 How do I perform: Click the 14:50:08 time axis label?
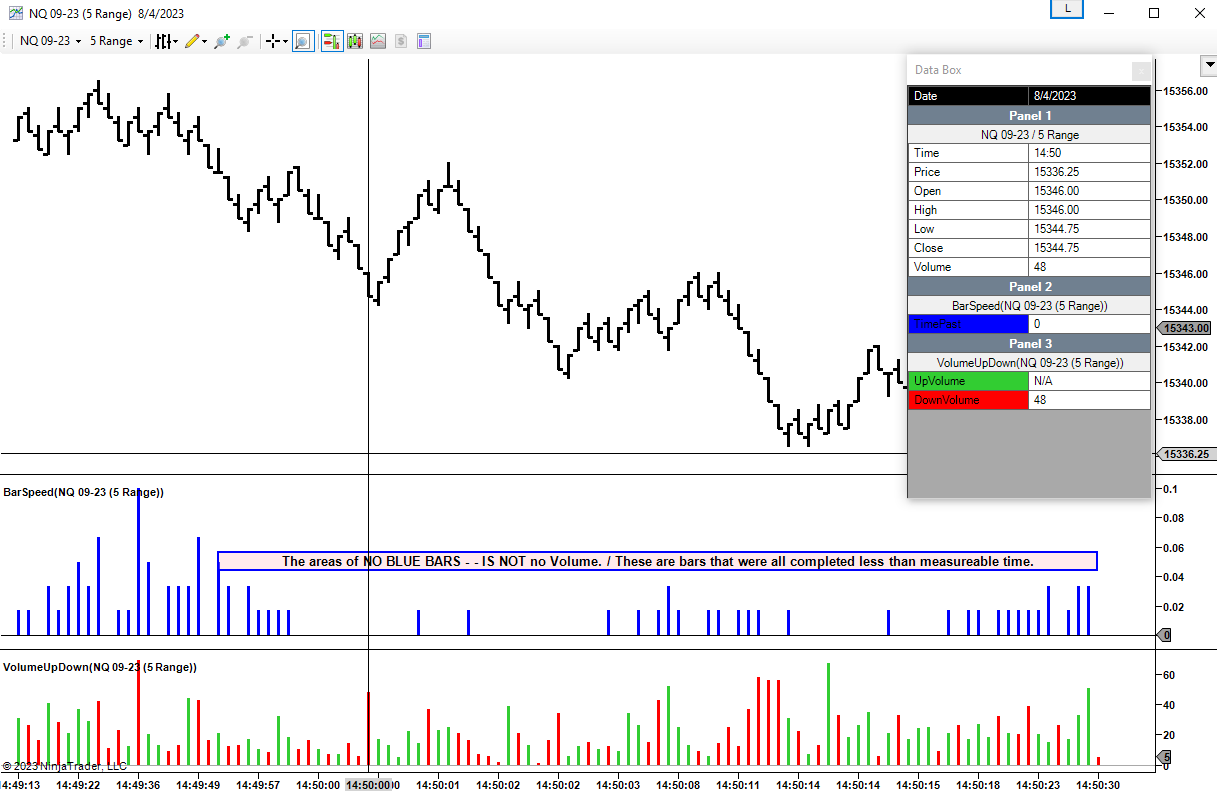678,785
